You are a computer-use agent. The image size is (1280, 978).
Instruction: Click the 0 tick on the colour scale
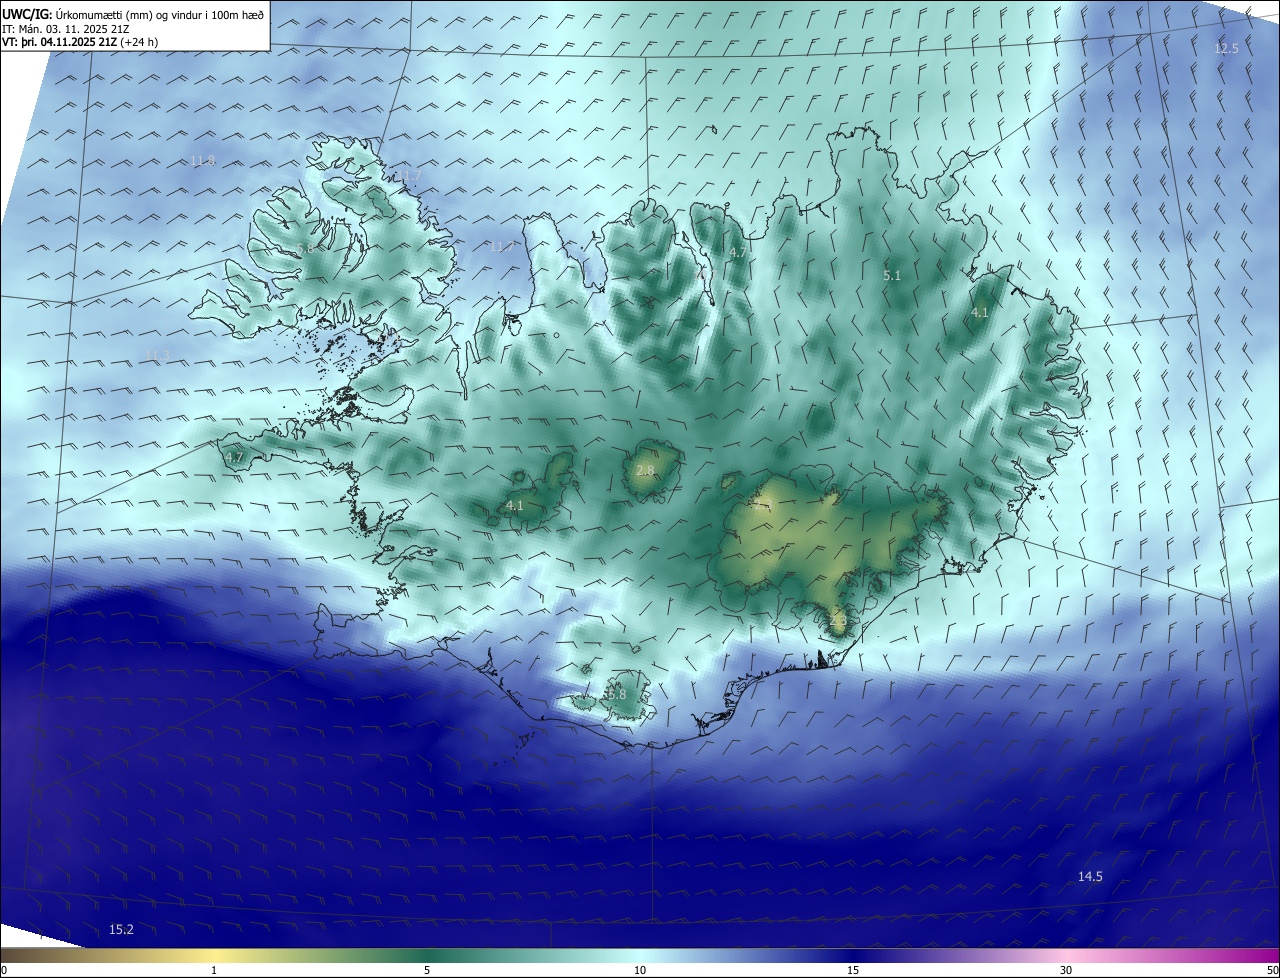pyautogui.click(x=3, y=970)
